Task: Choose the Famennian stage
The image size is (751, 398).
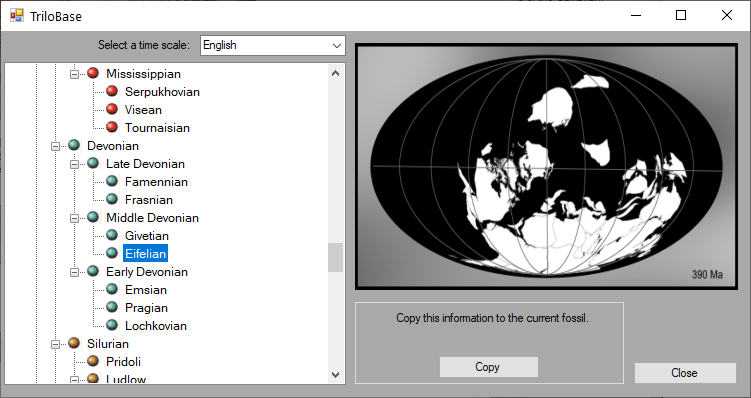Action: click(x=156, y=182)
